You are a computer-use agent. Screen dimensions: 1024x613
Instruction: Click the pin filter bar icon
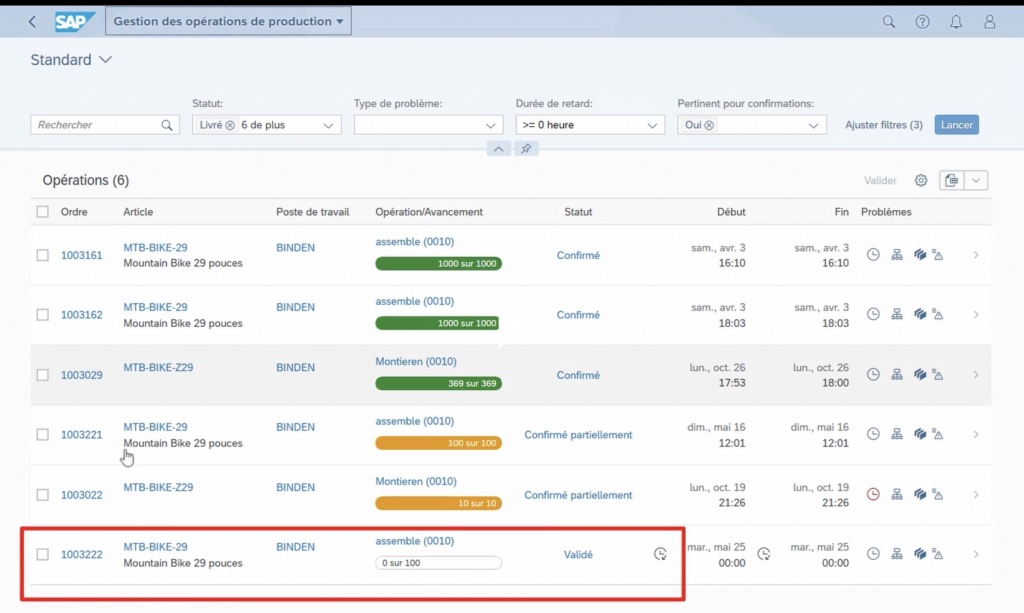tap(526, 149)
